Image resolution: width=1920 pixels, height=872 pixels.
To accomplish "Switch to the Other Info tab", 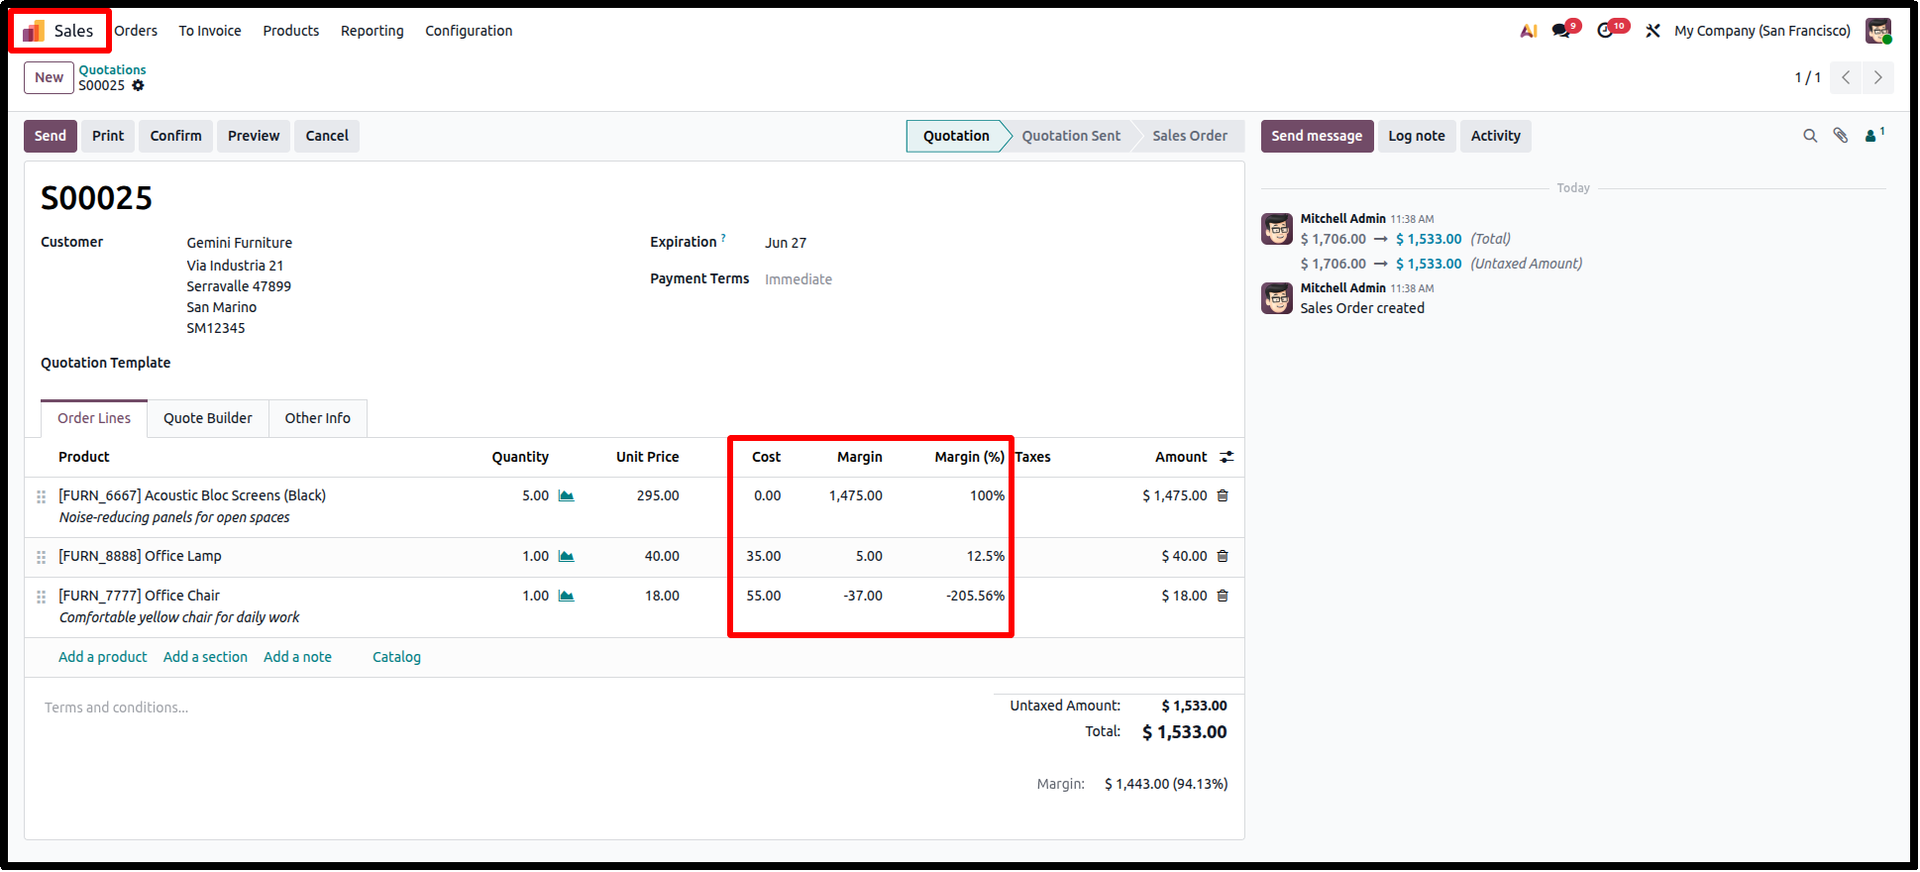I will [x=317, y=418].
